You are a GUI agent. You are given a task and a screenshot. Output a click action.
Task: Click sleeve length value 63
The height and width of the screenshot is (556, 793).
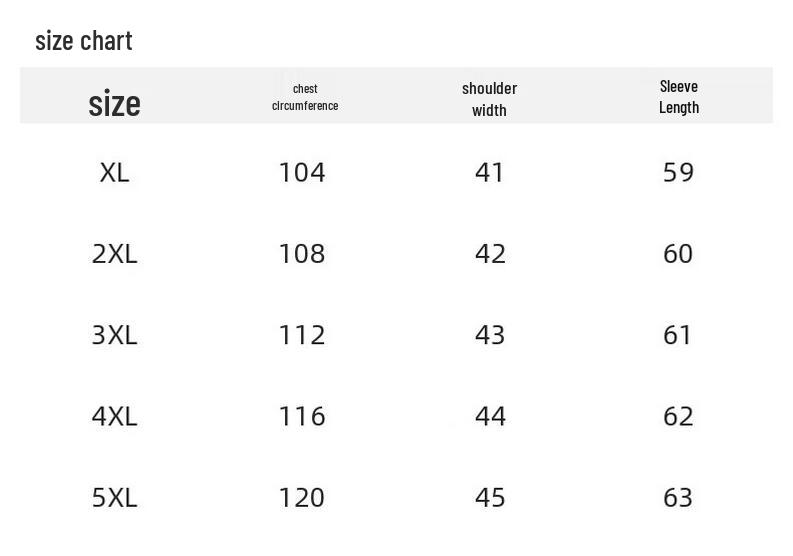pos(678,498)
